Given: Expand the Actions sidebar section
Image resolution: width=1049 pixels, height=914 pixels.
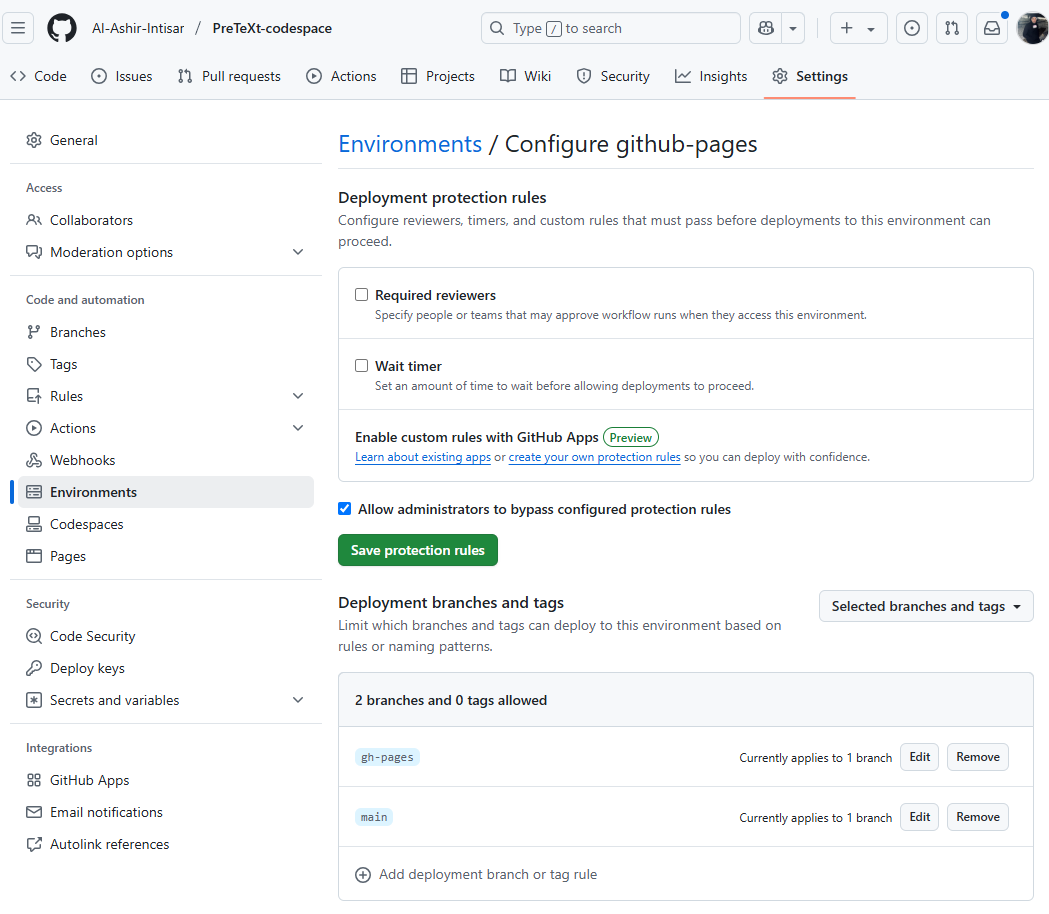Looking at the screenshot, I should click(298, 428).
